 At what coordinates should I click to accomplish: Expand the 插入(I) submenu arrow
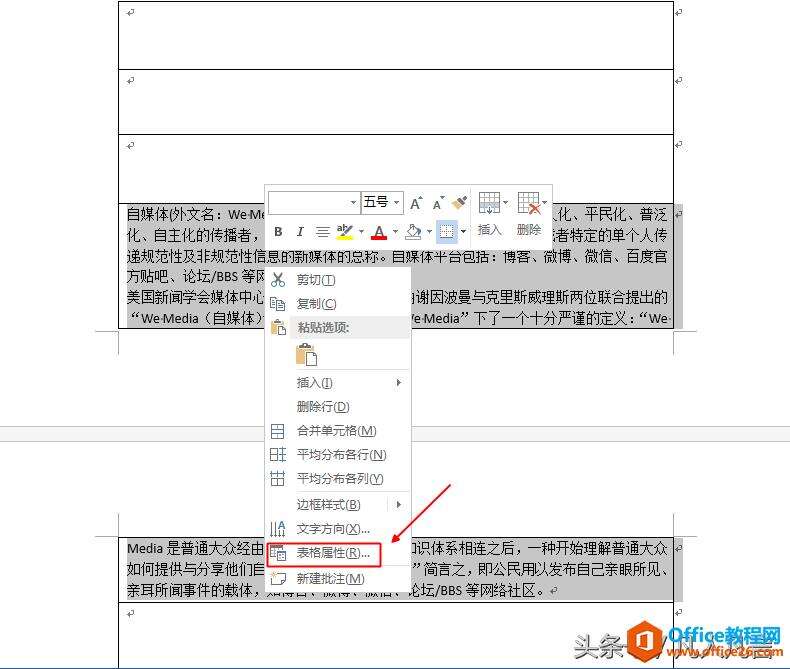point(399,383)
